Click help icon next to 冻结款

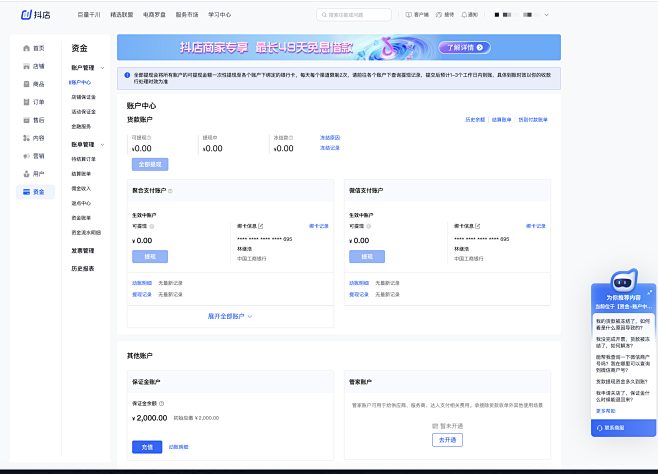[x=291, y=138]
